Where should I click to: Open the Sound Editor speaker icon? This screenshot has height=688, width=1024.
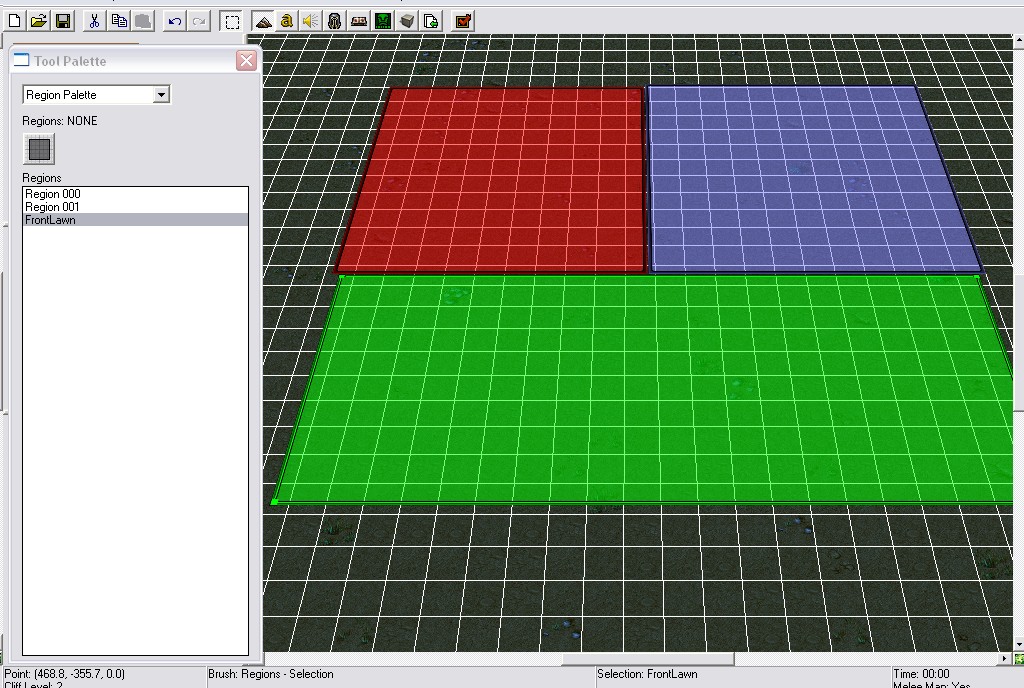310,22
